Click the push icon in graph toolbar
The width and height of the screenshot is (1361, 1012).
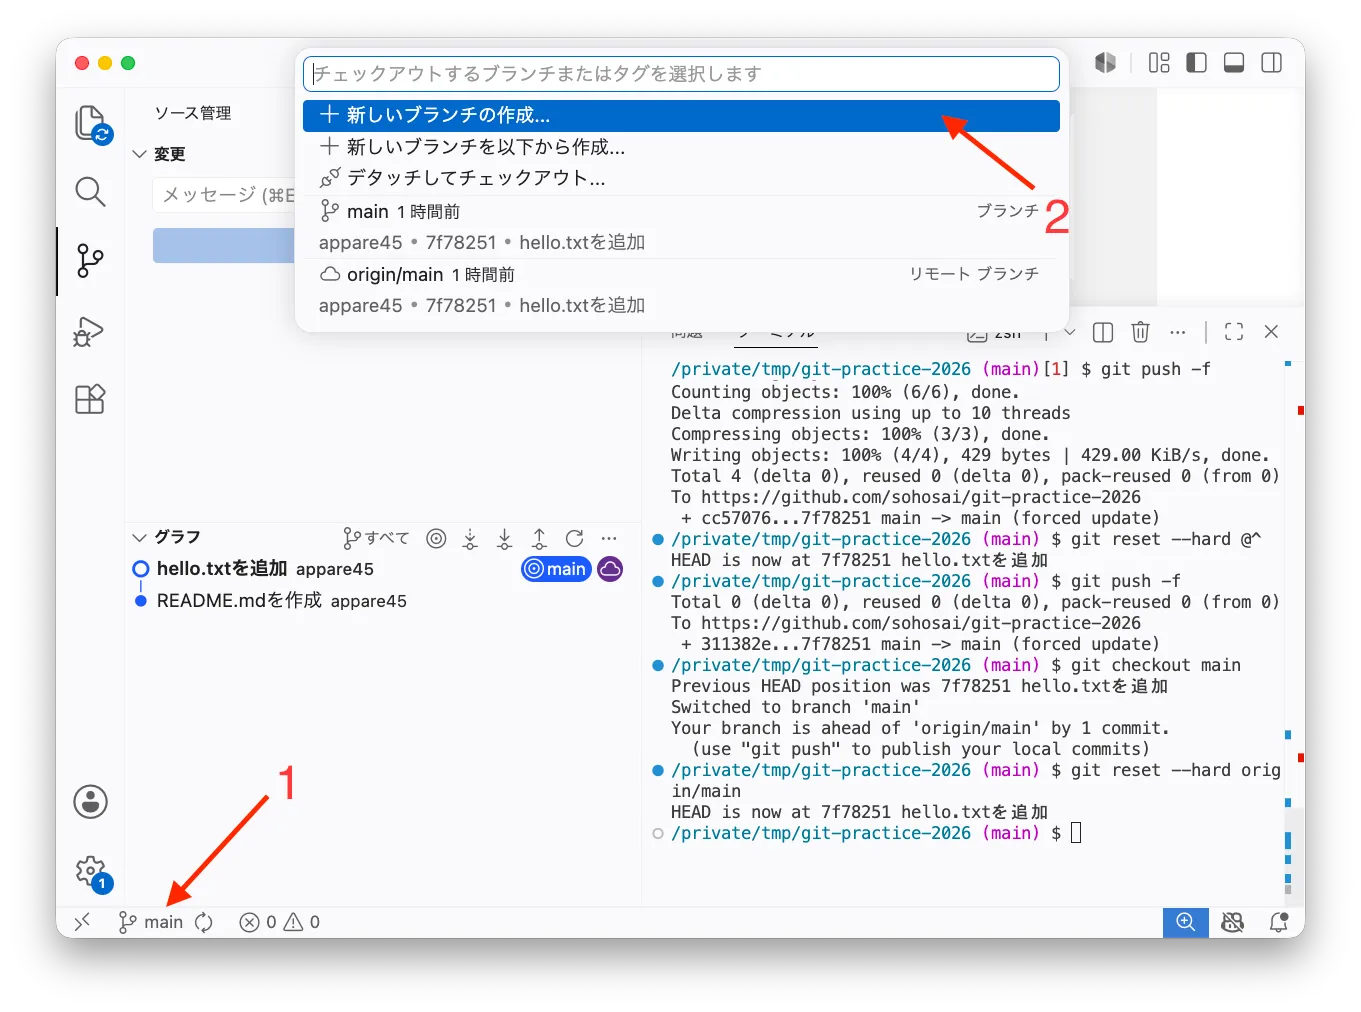pos(539,538)
